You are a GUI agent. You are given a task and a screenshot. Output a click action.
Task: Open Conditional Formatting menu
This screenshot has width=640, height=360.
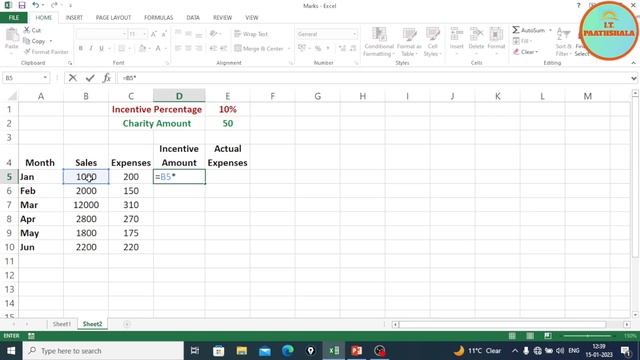(379, 42)
